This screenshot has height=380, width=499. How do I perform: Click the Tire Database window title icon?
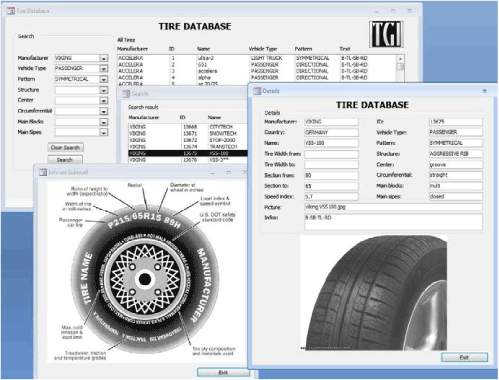11,11
